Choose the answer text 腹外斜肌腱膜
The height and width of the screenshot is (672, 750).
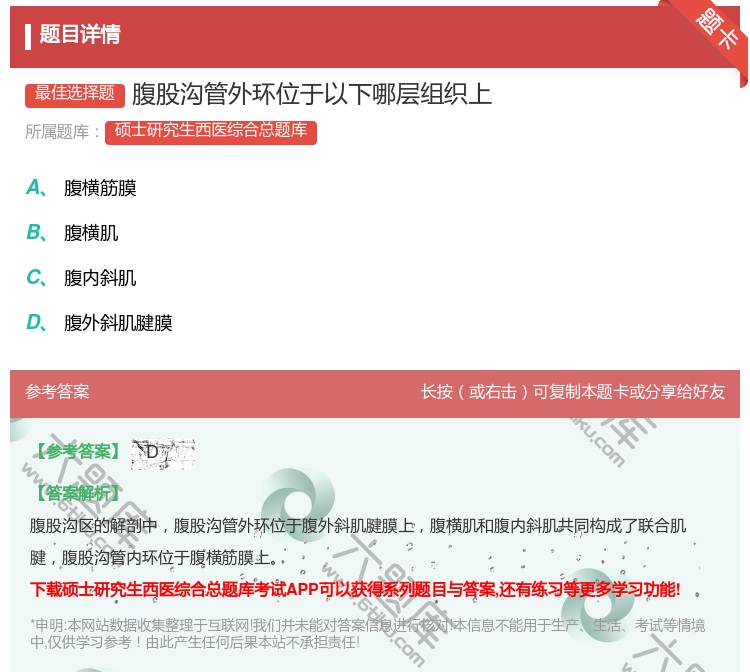[x=118, y=323]
